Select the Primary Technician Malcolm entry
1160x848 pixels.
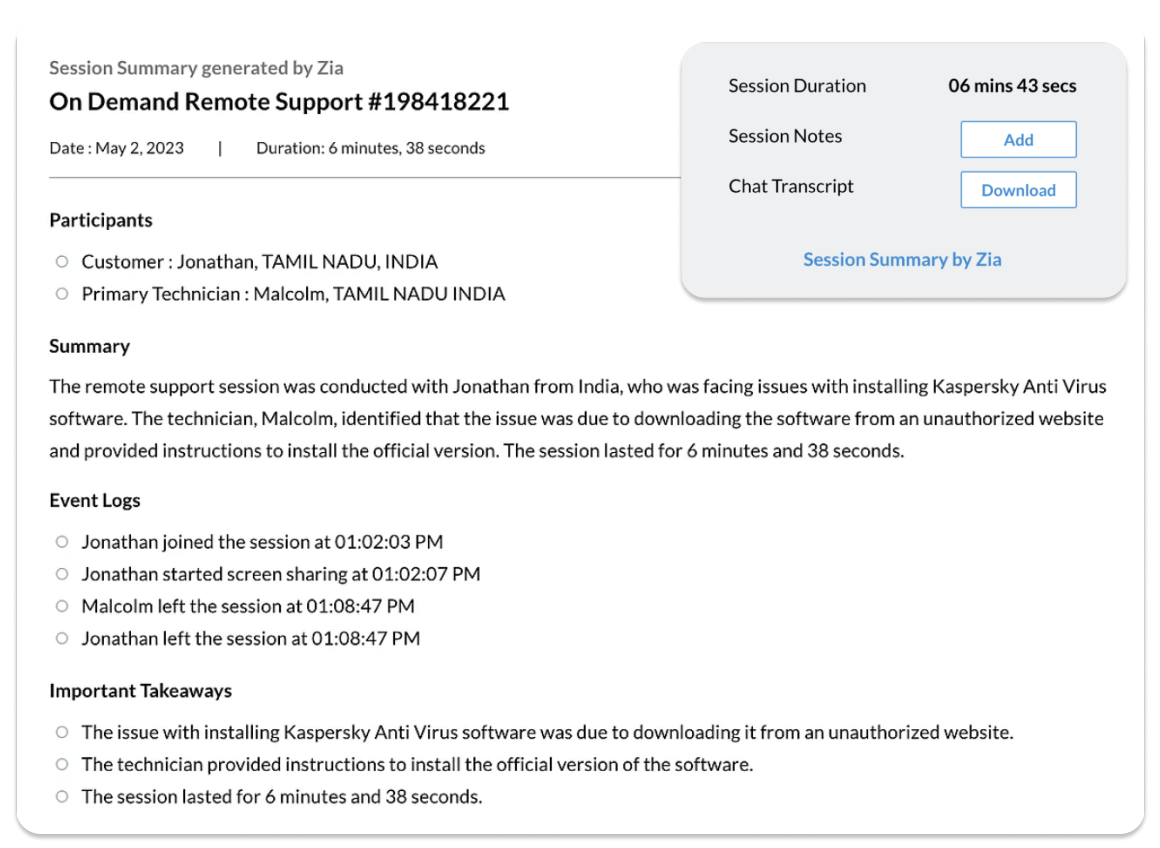(293, 294)
